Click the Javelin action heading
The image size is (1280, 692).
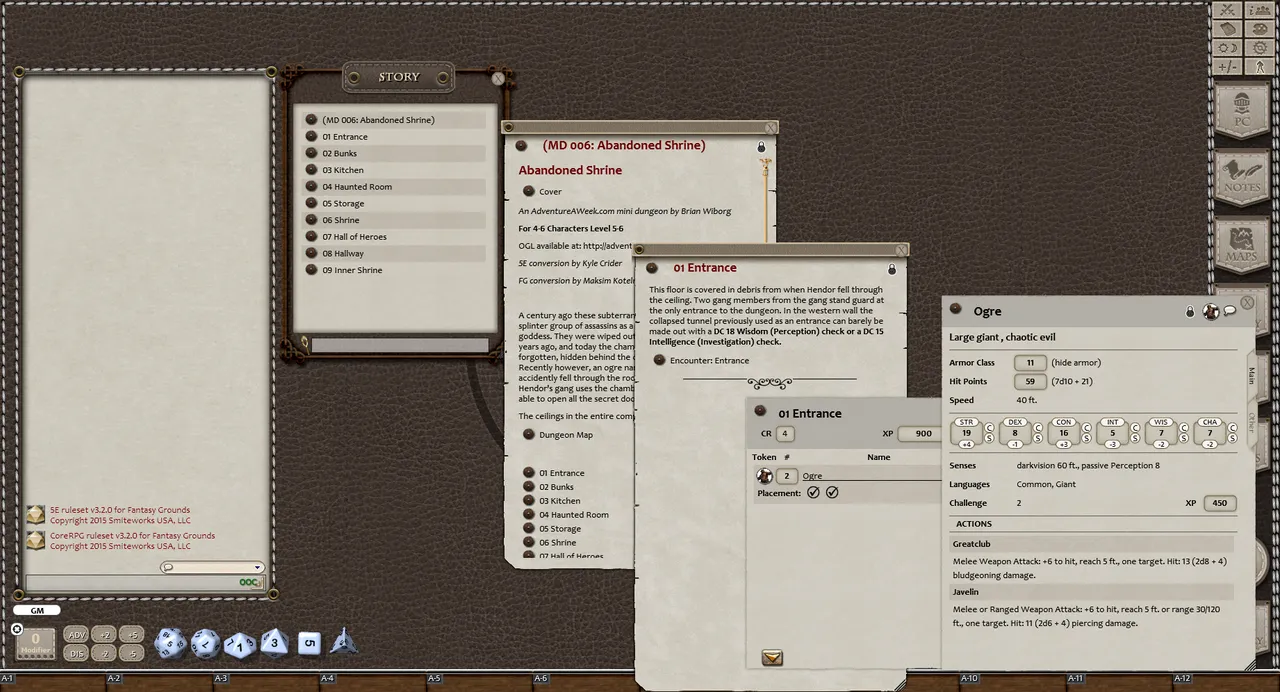1092,592
